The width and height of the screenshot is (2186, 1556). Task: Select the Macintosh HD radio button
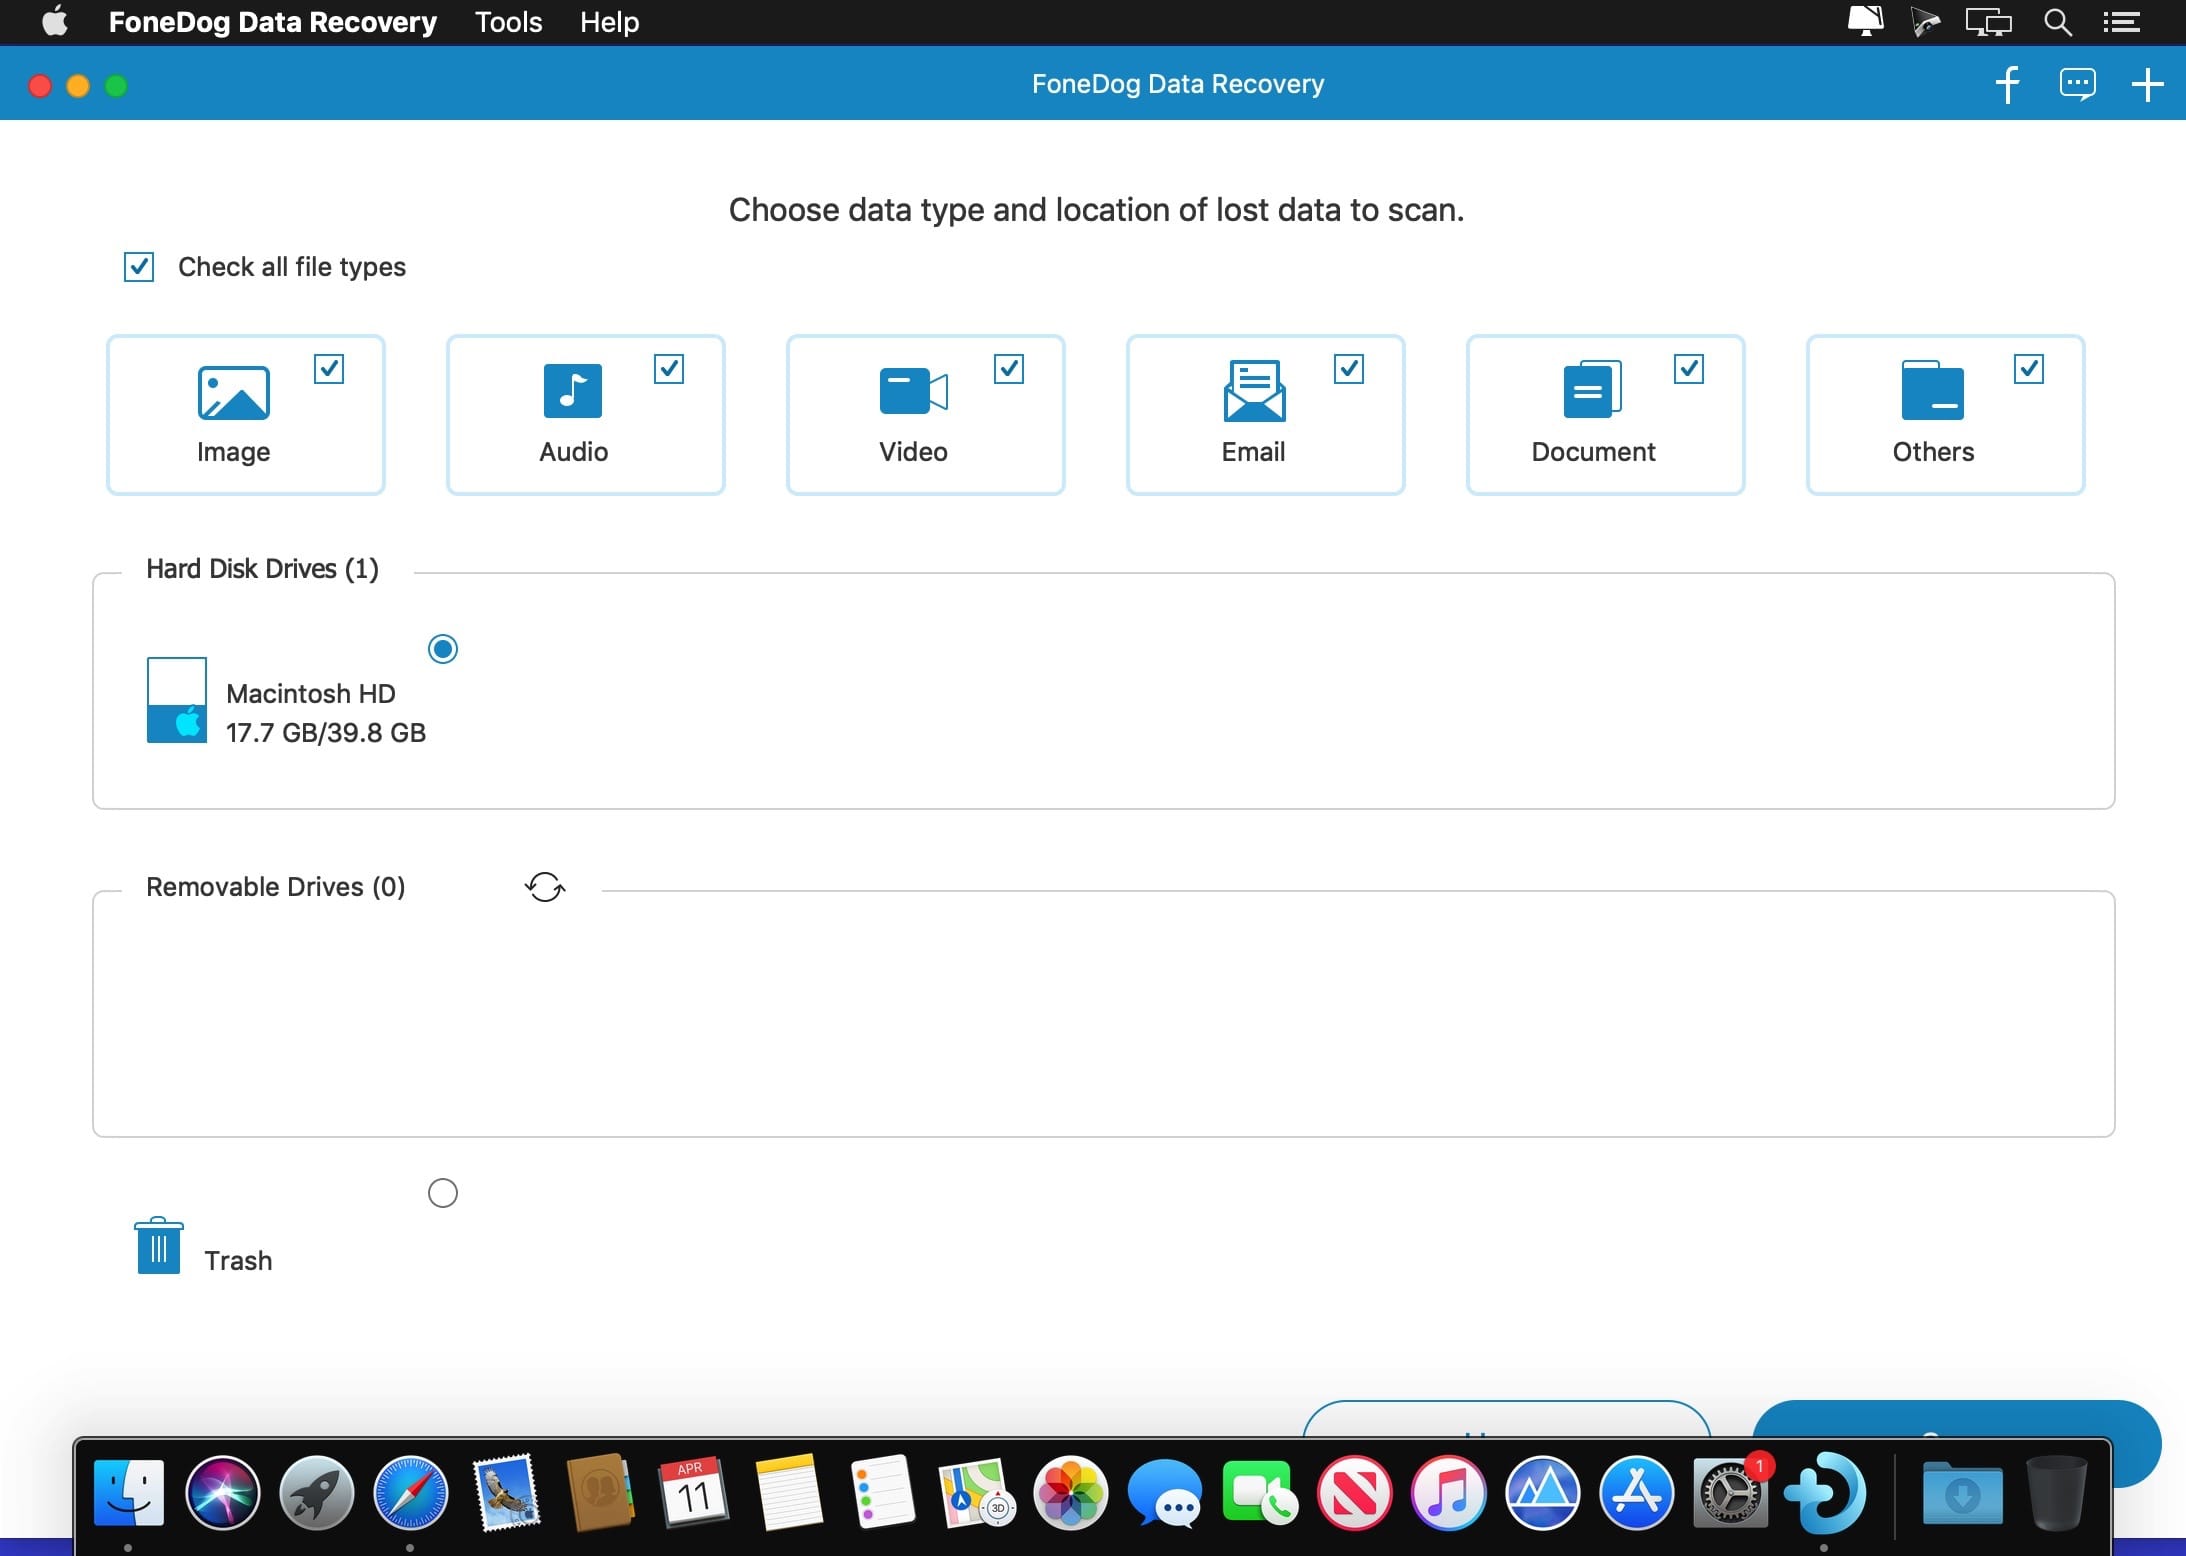tap(443, 649)
